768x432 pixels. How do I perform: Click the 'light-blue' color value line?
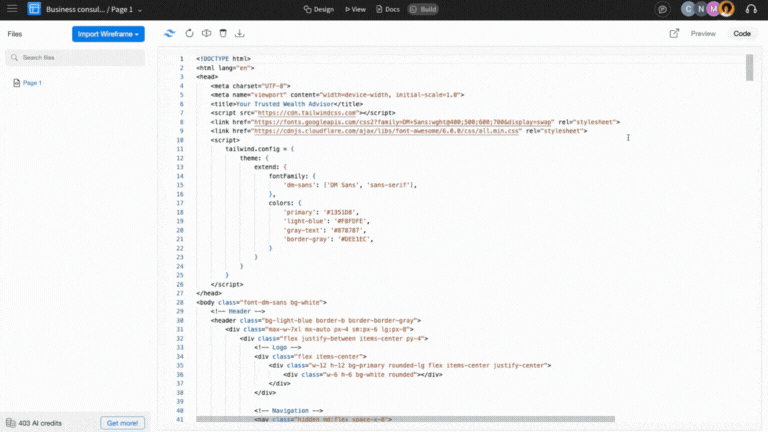tap(326, 221)
